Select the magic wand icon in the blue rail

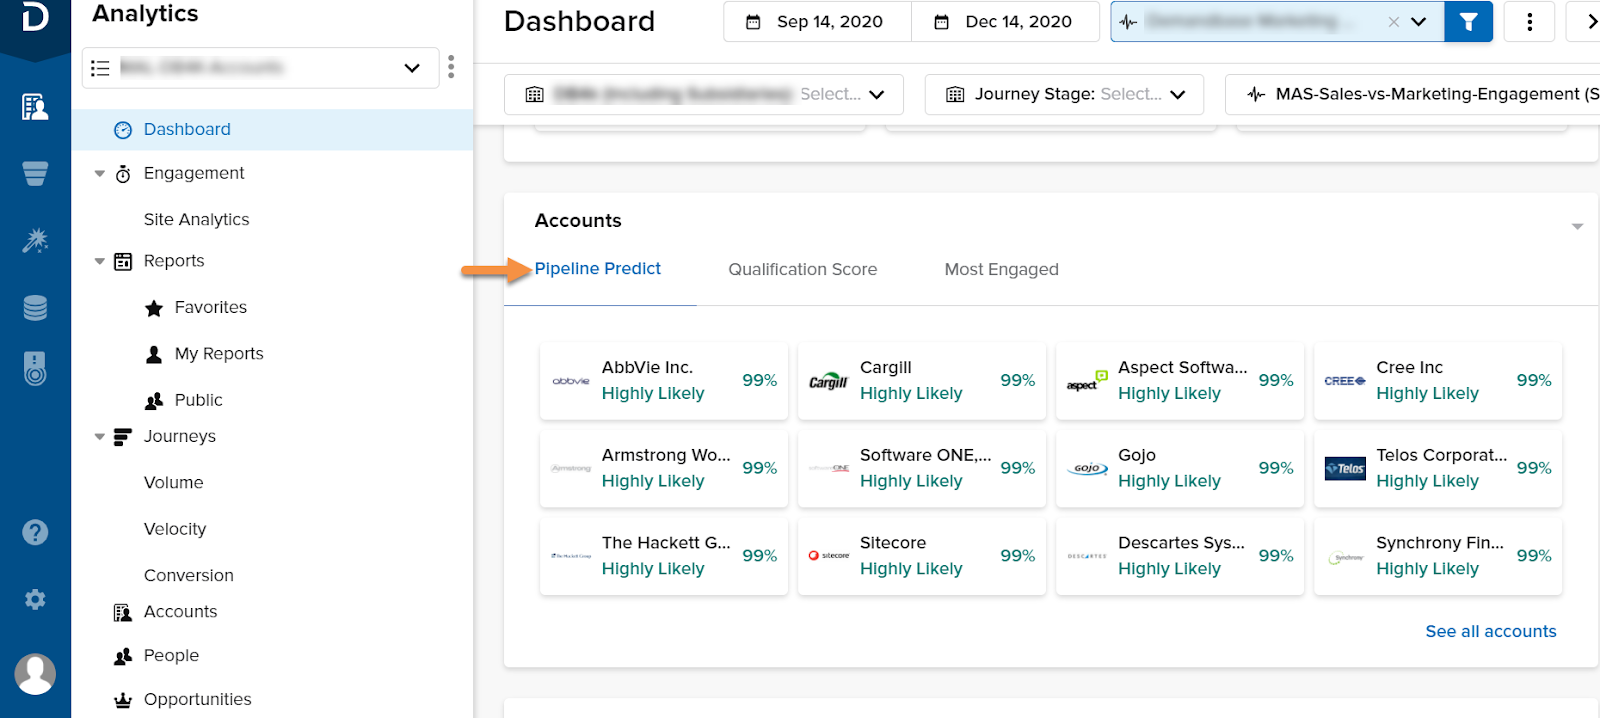coord(35,240)
